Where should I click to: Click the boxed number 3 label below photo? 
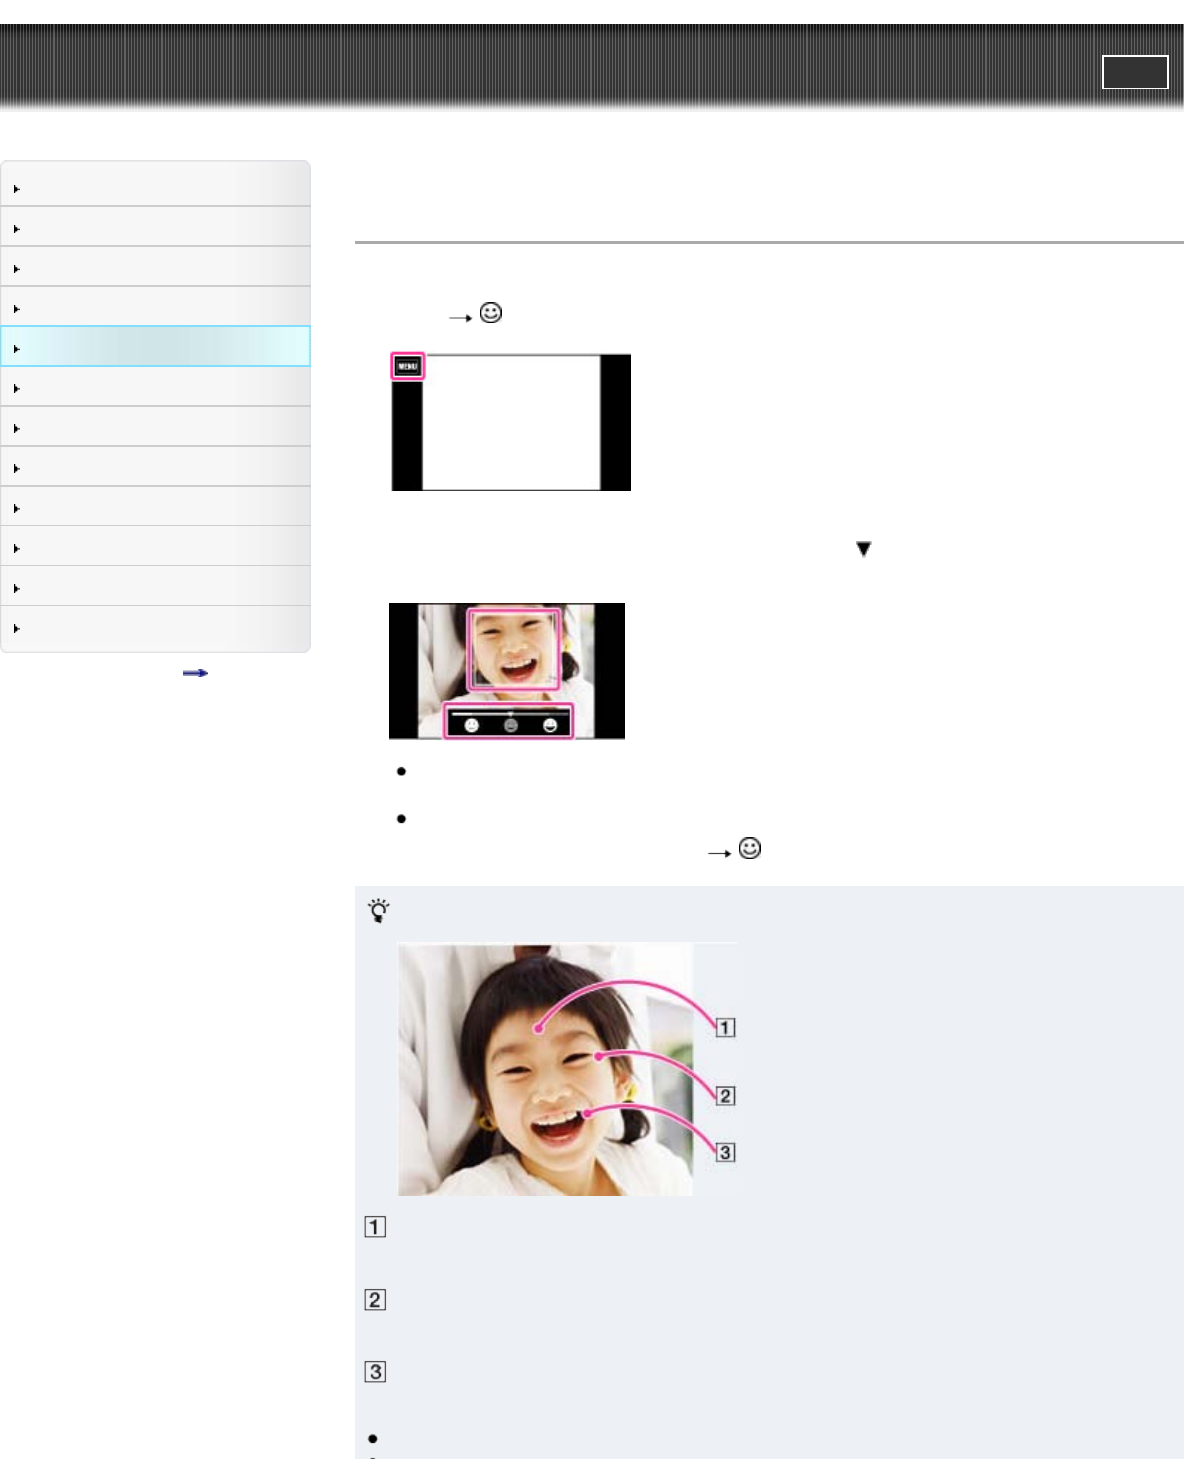coord(375,1372)
